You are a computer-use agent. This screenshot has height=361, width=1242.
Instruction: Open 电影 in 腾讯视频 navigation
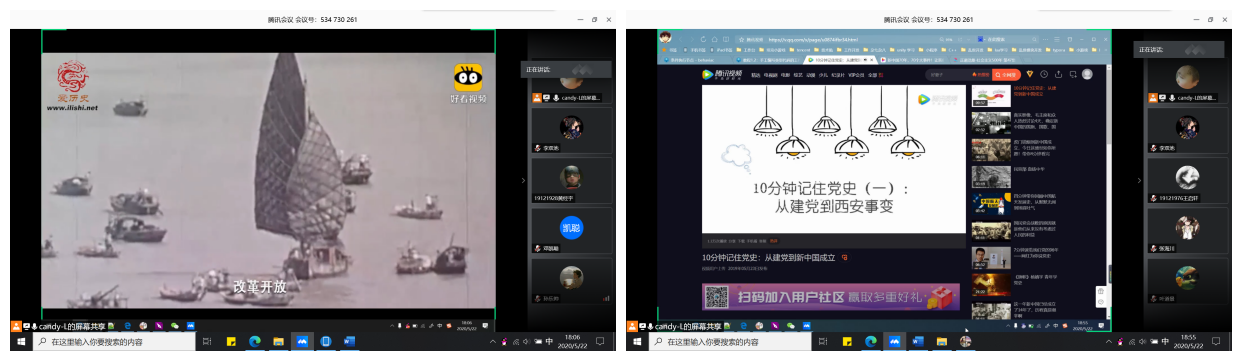click(785, 75)
